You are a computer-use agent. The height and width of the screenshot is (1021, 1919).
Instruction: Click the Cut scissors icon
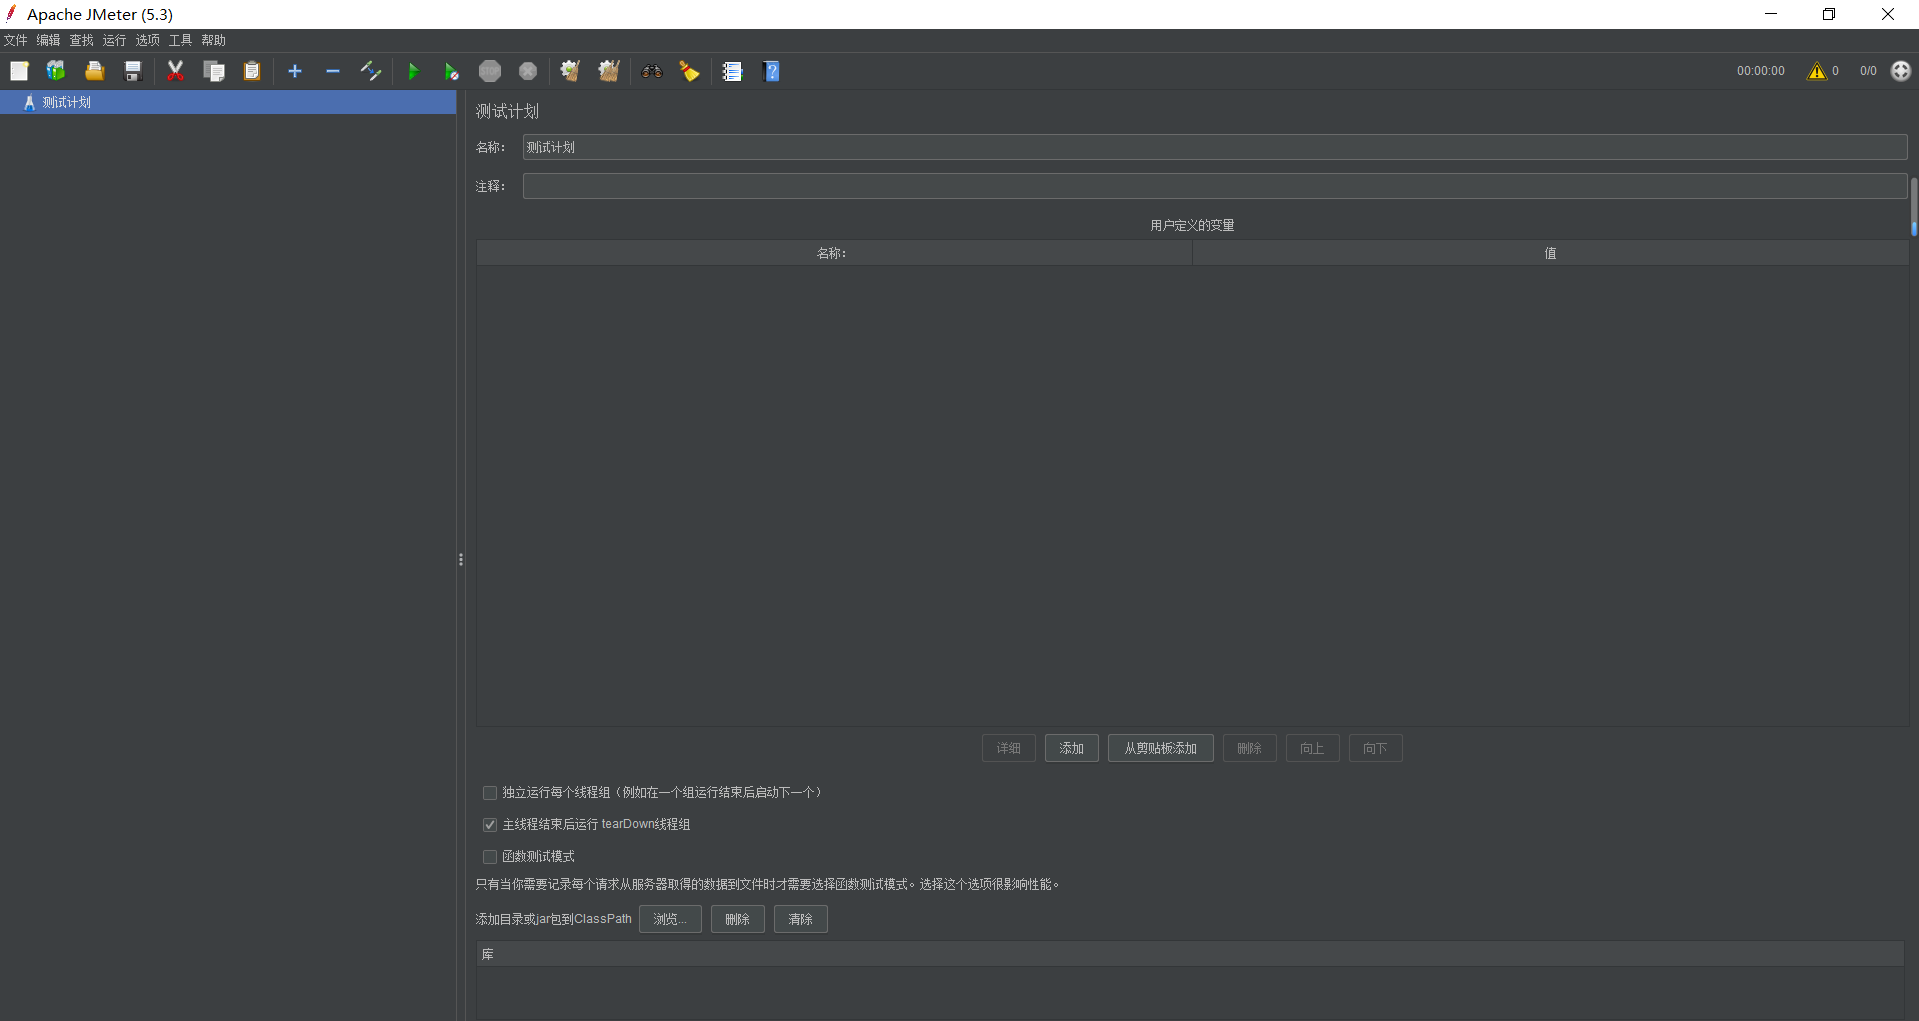[x=175, y=71]
